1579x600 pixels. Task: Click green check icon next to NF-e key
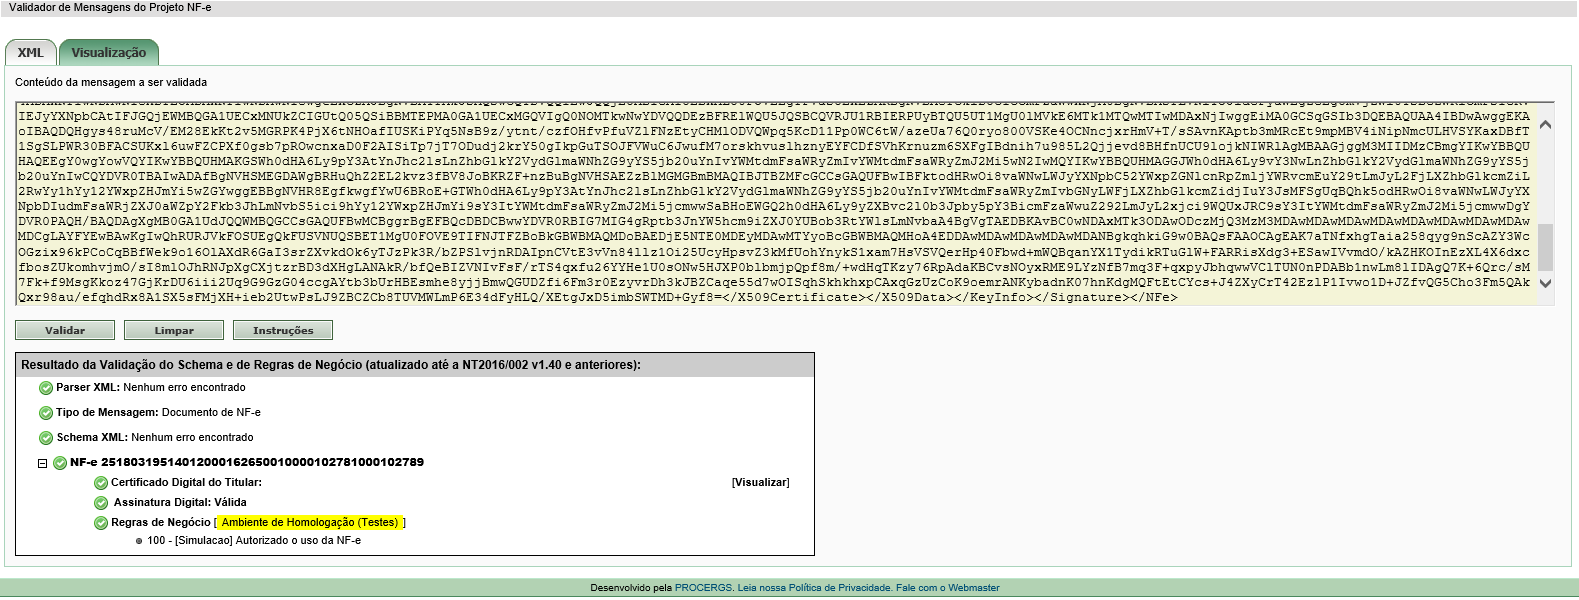coord(60,463)
